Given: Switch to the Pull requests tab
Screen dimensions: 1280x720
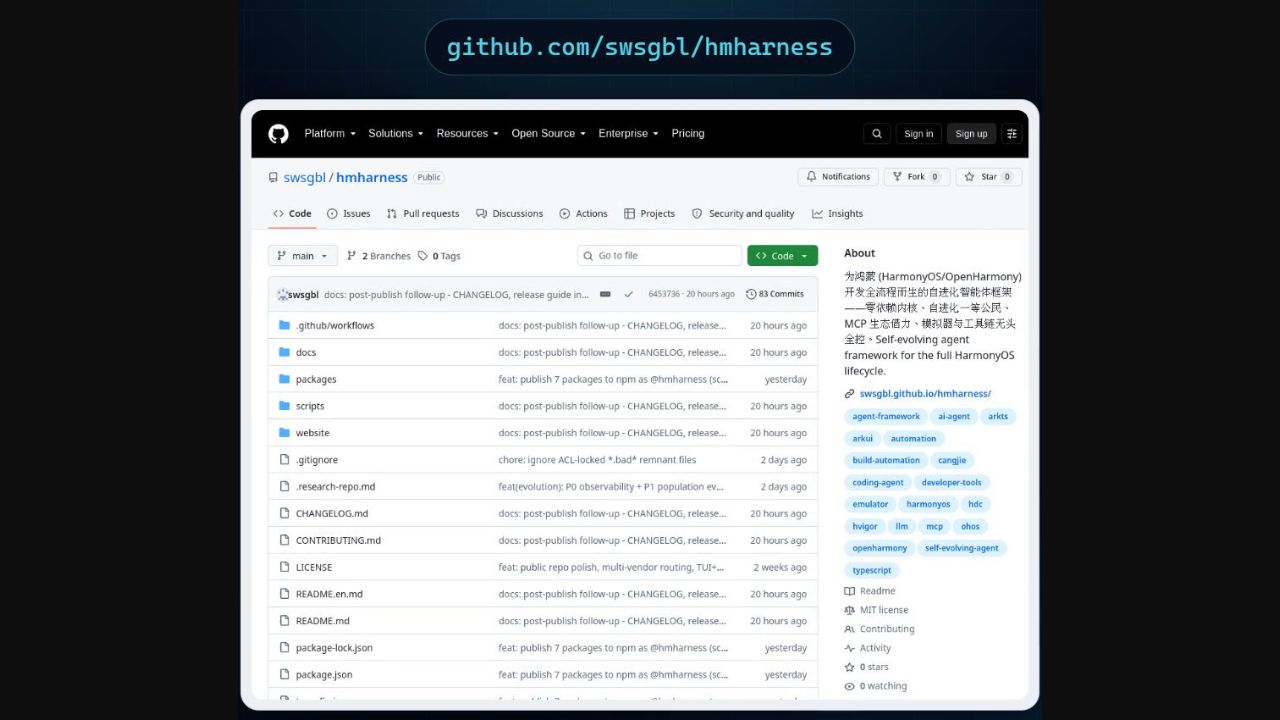Looking at the screenshot, I should 423,214.
